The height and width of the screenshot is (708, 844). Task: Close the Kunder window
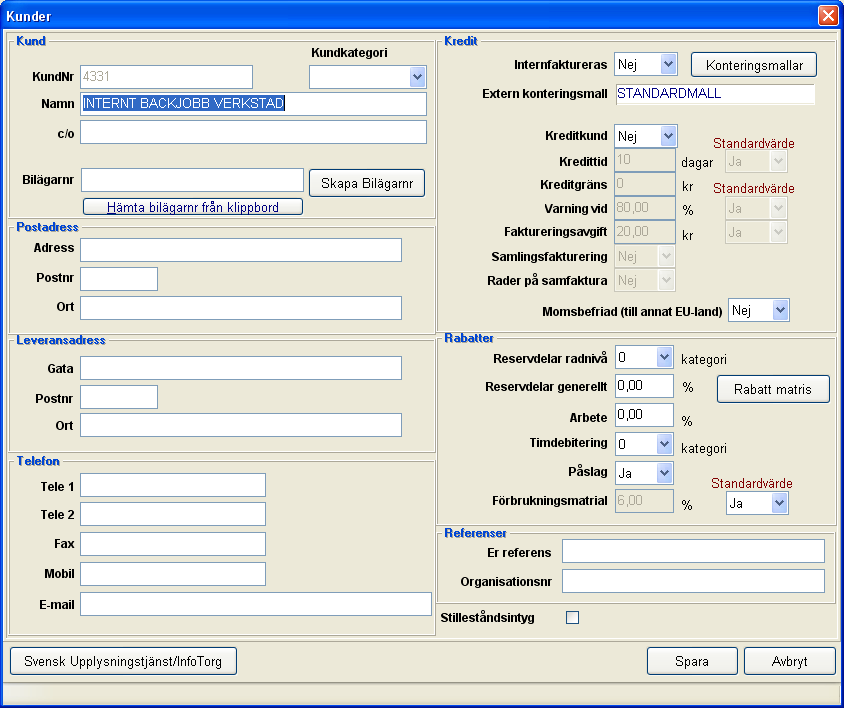(x=827, y=16)
